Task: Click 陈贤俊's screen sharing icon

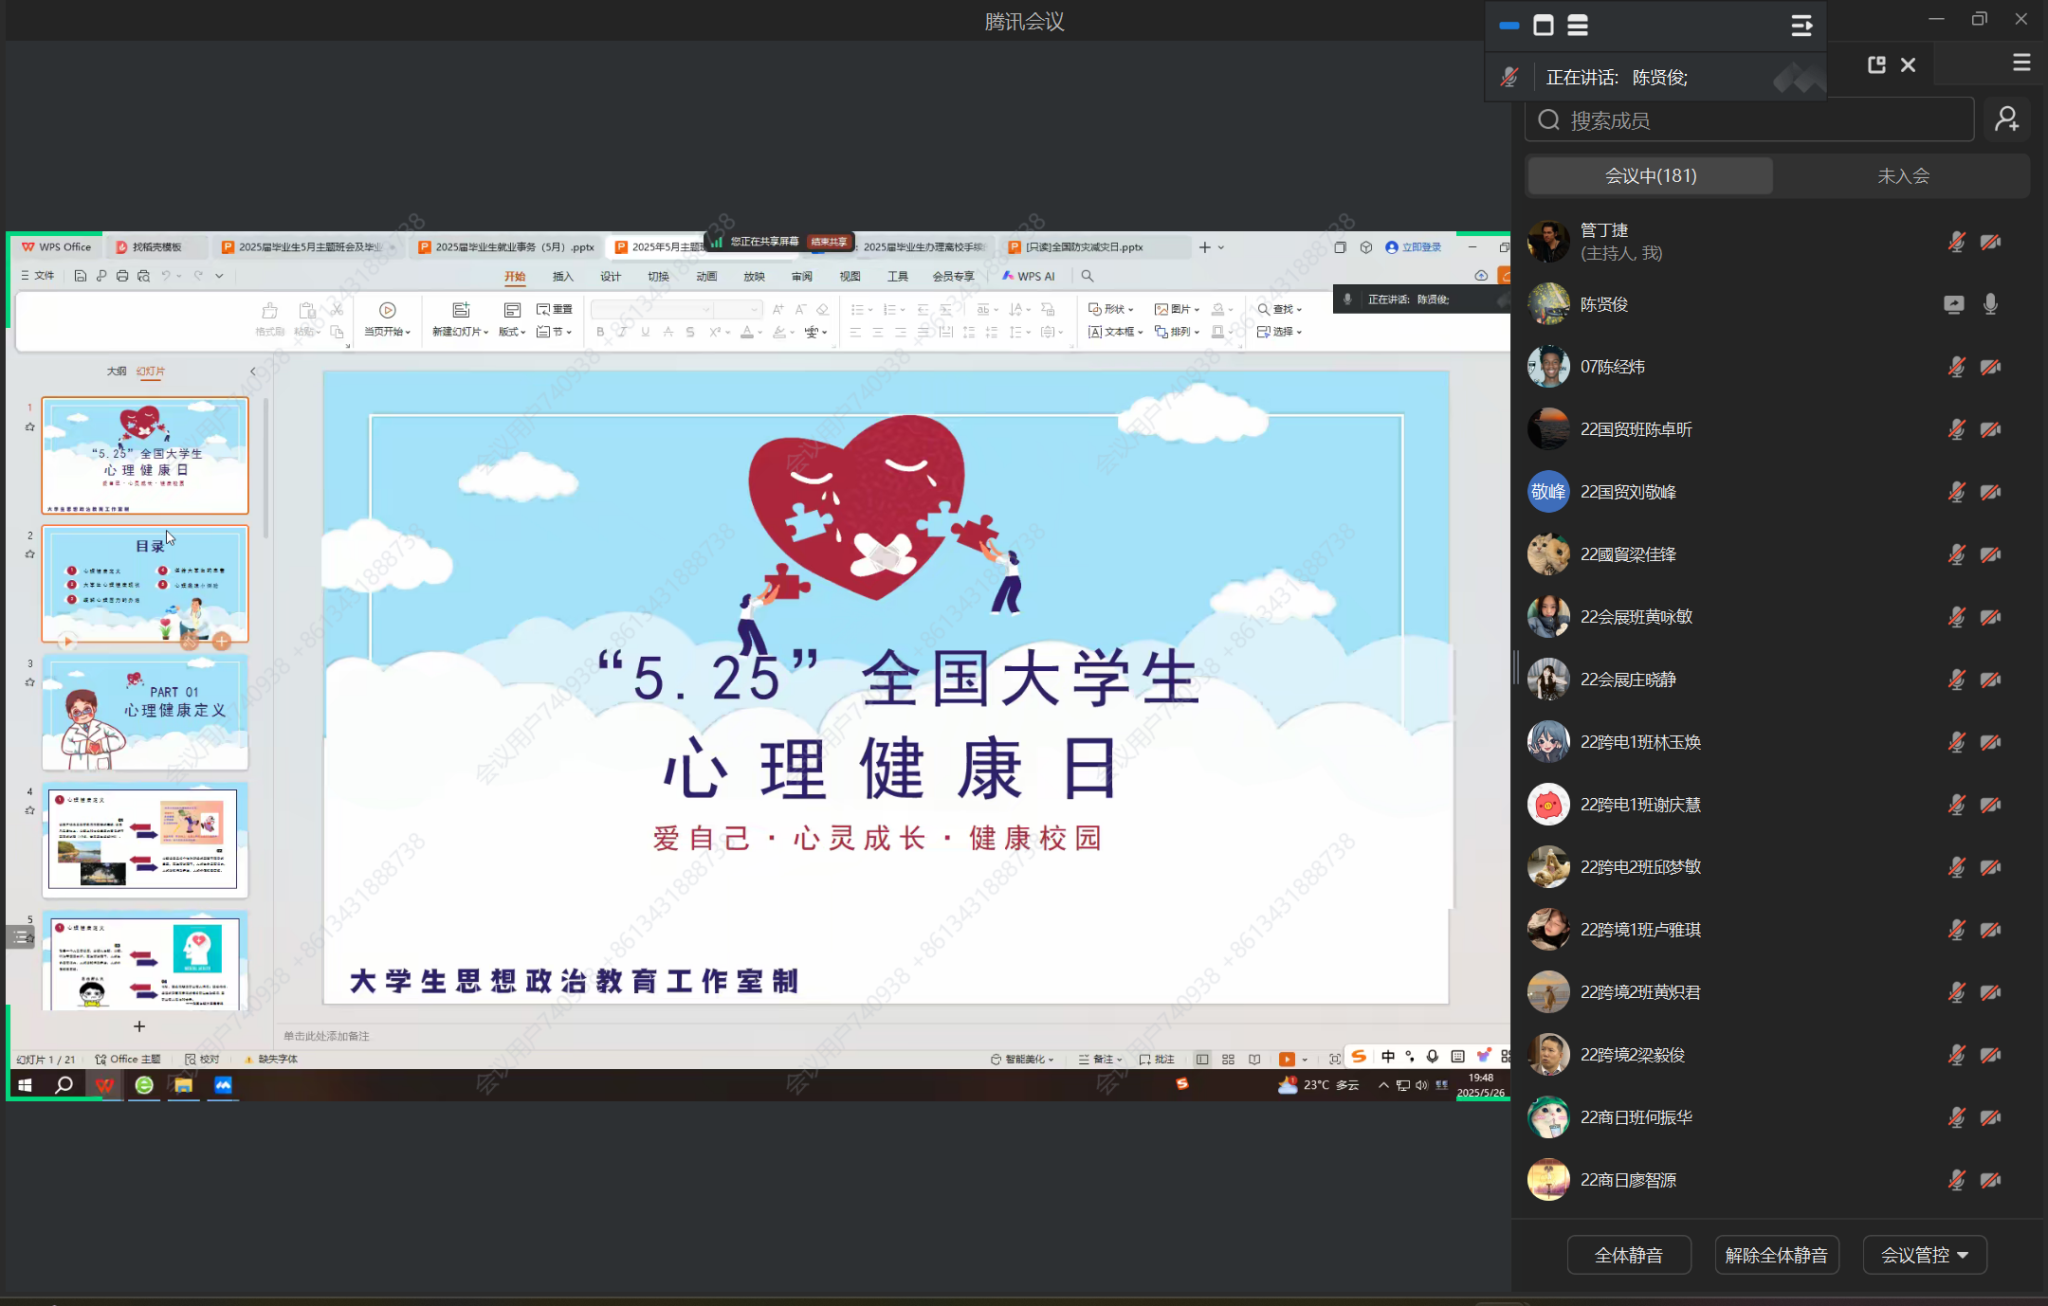Action: coord(1953,304)
